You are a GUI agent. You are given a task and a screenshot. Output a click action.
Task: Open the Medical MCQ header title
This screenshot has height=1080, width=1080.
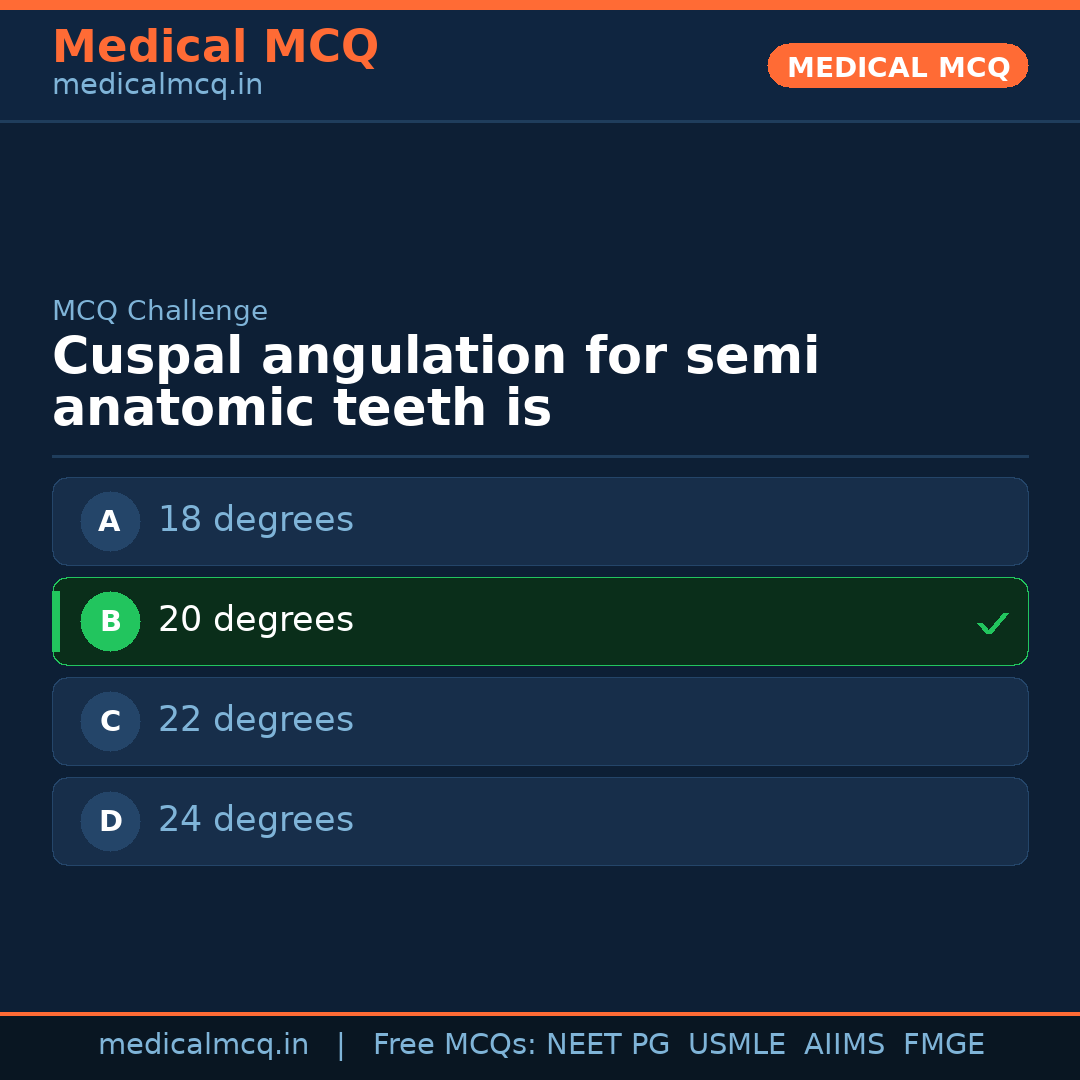click(x=215, y=47)
